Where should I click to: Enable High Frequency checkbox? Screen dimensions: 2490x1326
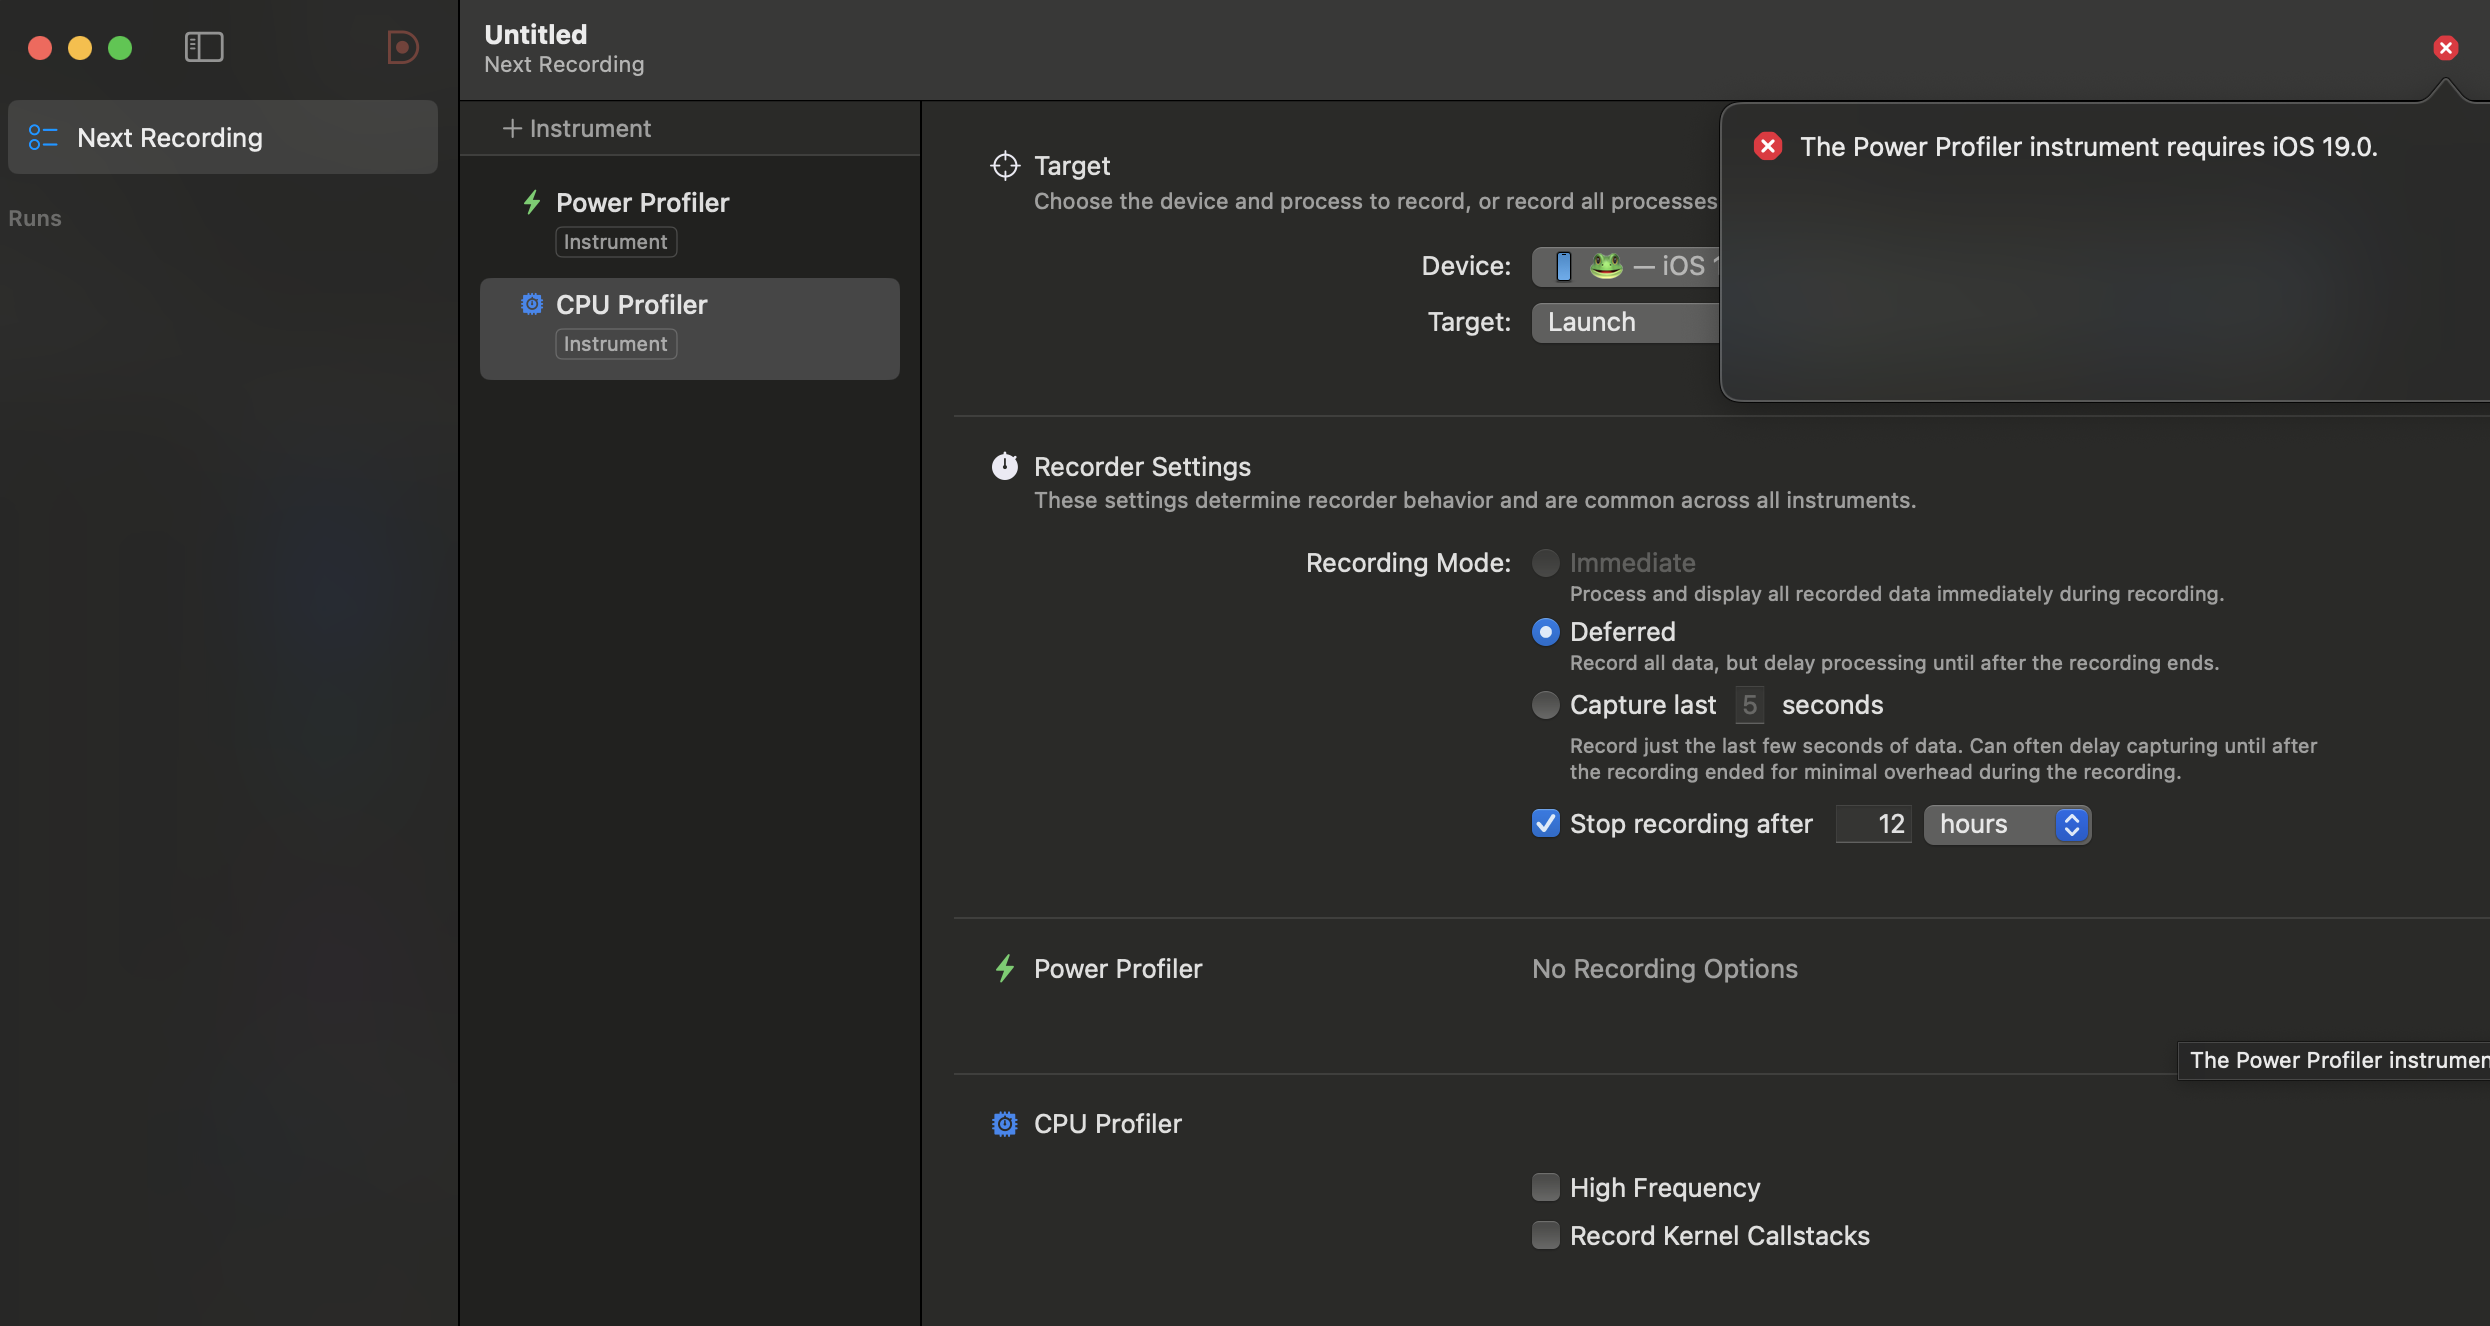(x=1545, y=1187)
